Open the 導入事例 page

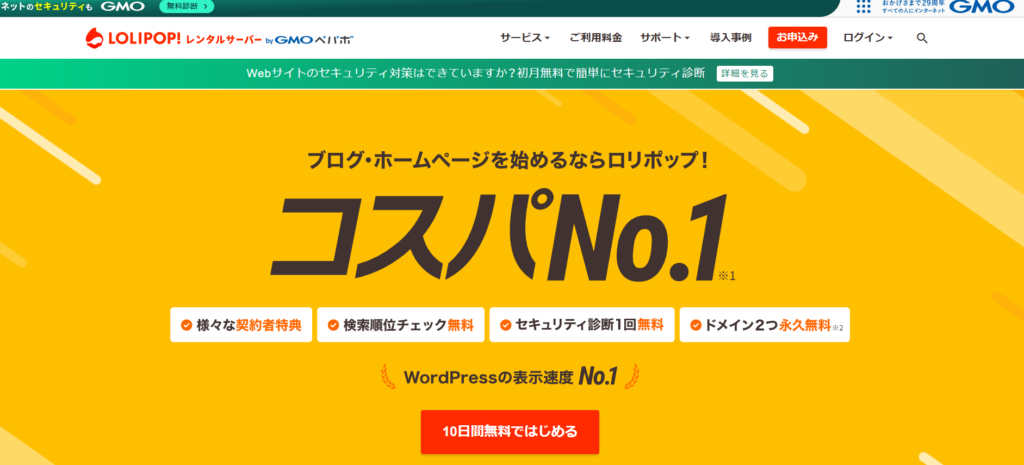731,38
